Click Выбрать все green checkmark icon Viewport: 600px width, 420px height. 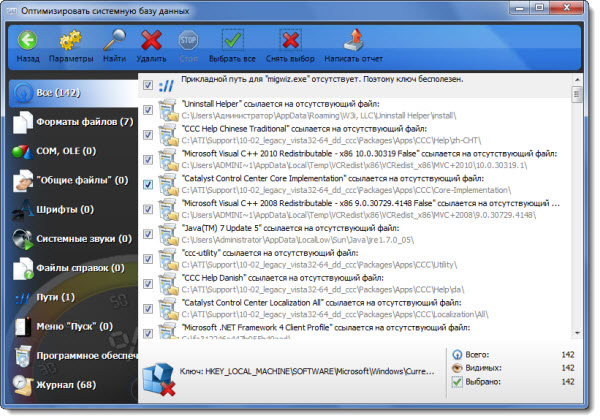point(233,41)
